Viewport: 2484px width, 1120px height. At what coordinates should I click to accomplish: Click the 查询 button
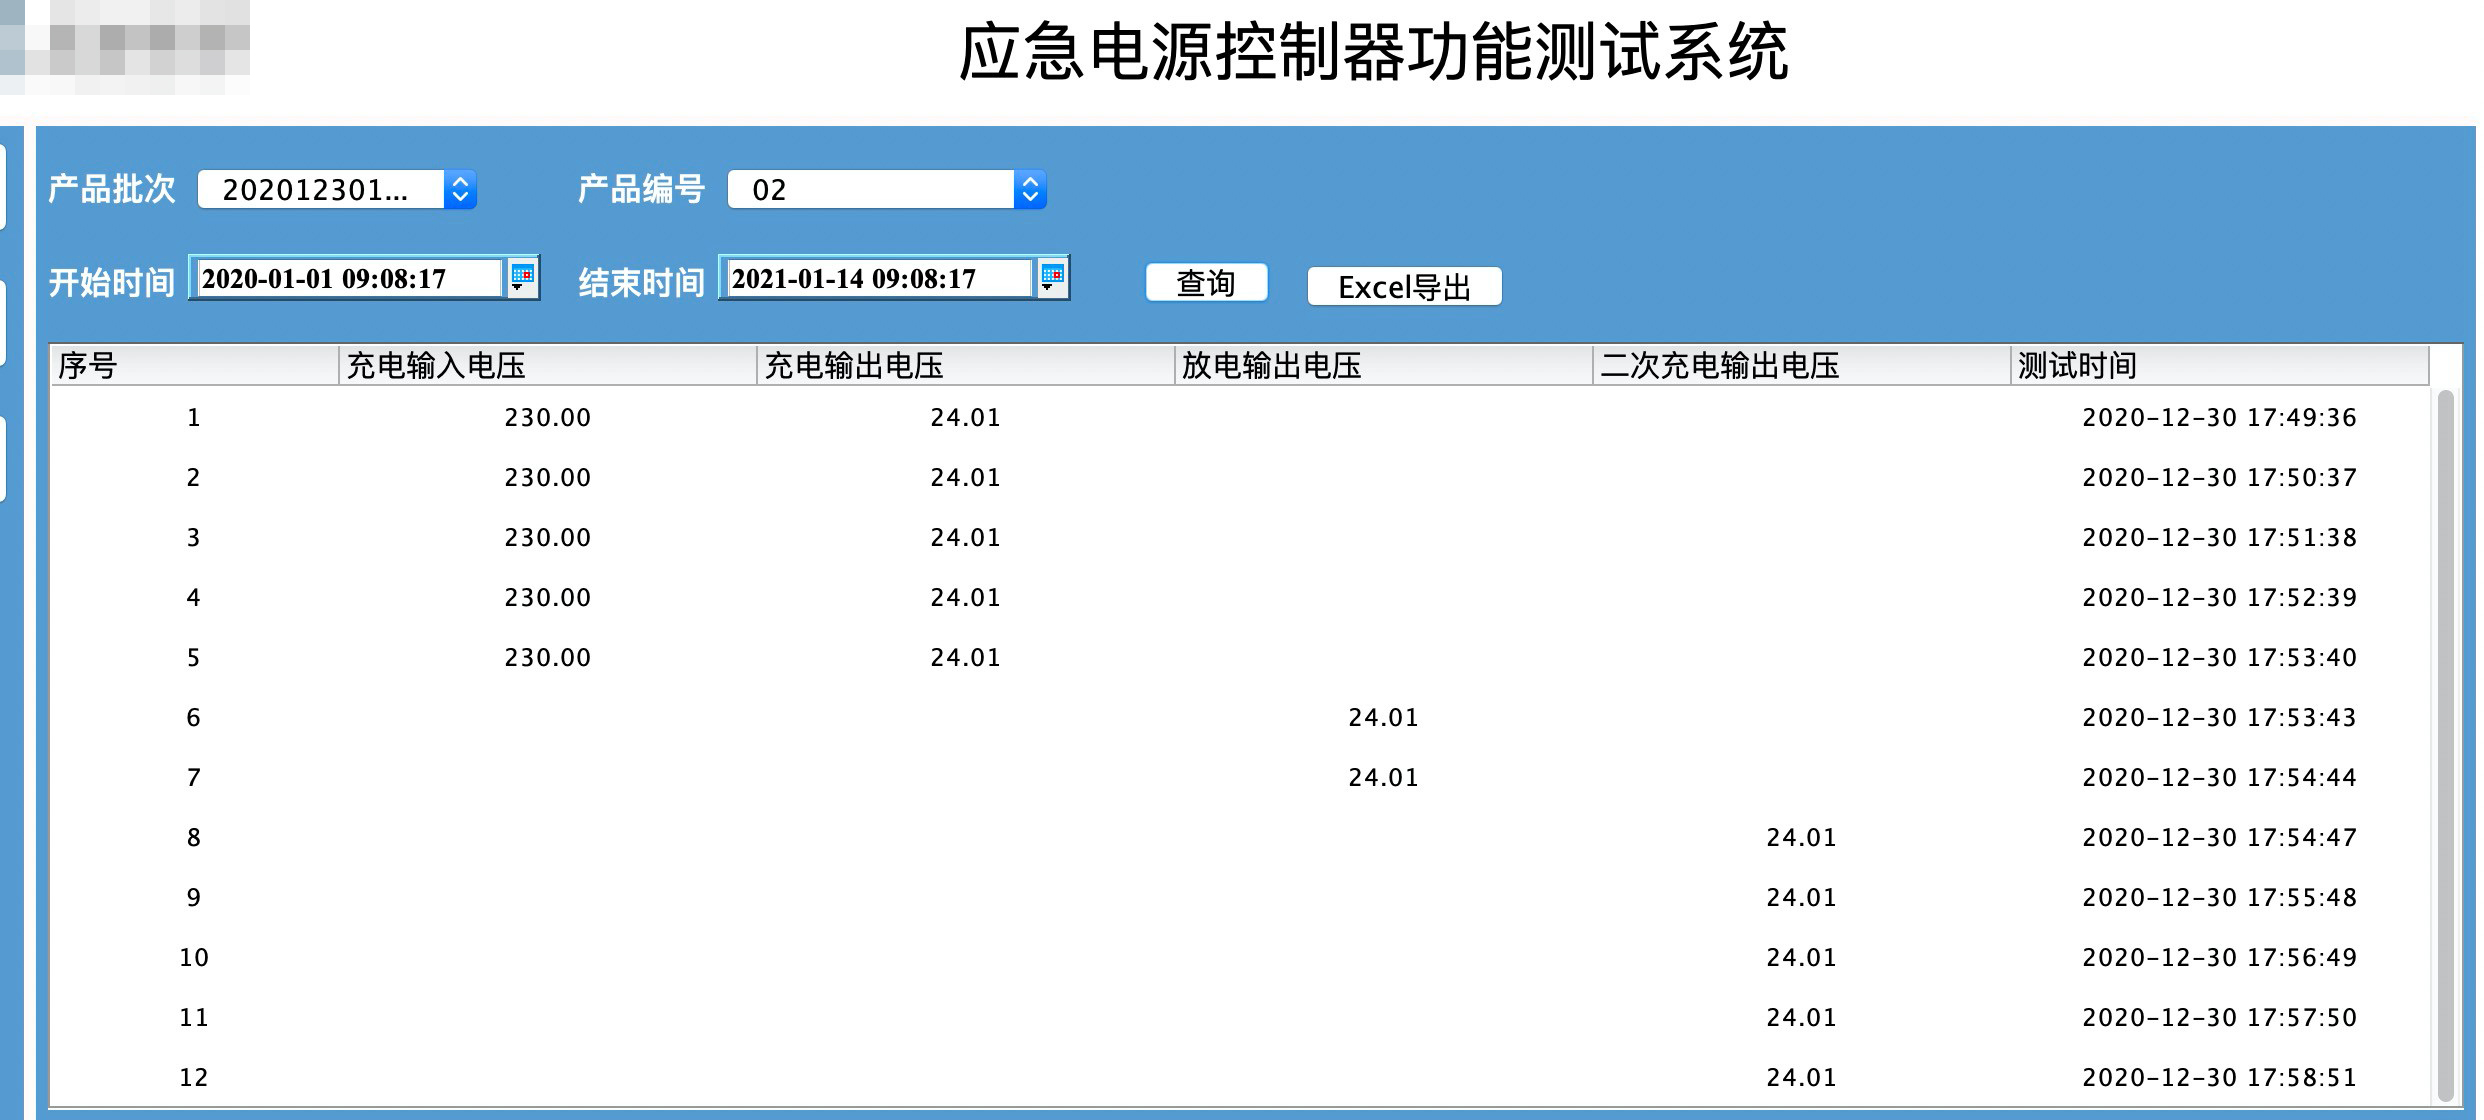click(1206, 284)
